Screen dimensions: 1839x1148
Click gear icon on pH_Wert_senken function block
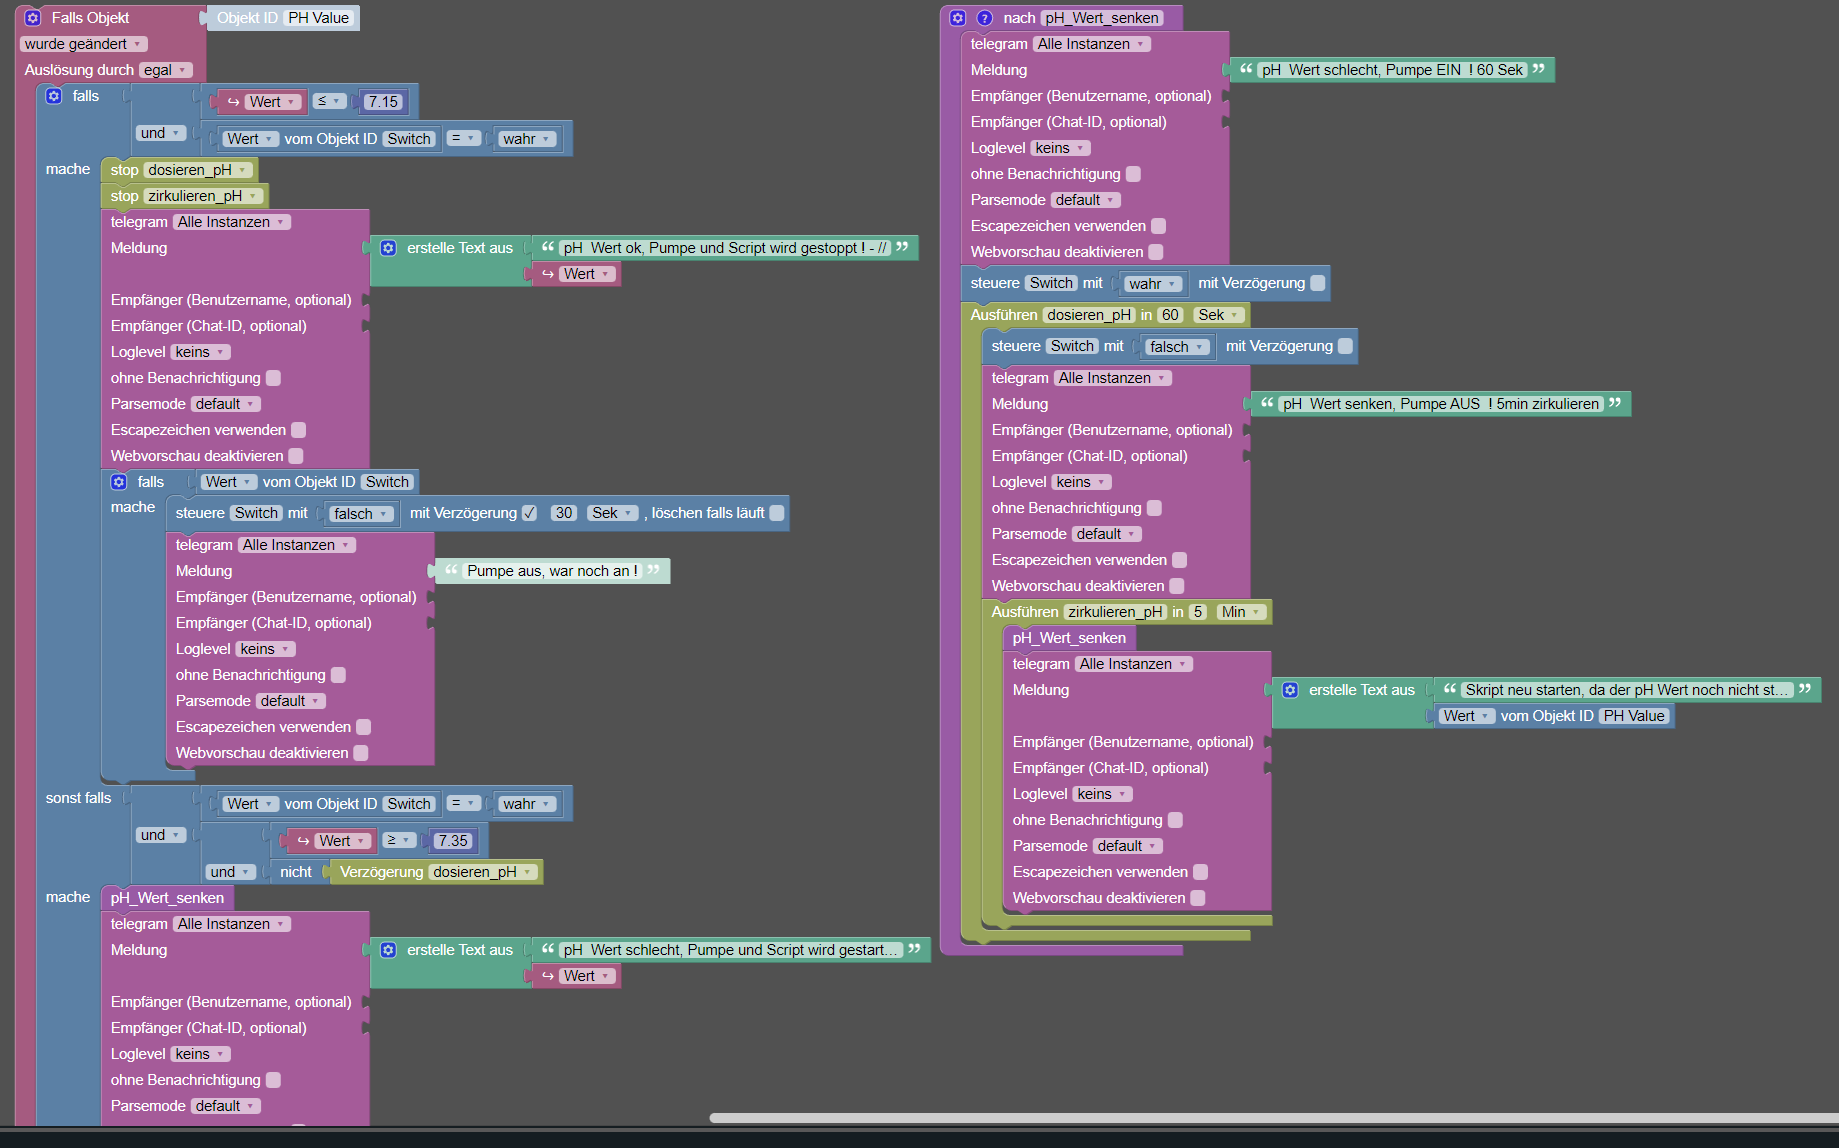coord(958,18)
